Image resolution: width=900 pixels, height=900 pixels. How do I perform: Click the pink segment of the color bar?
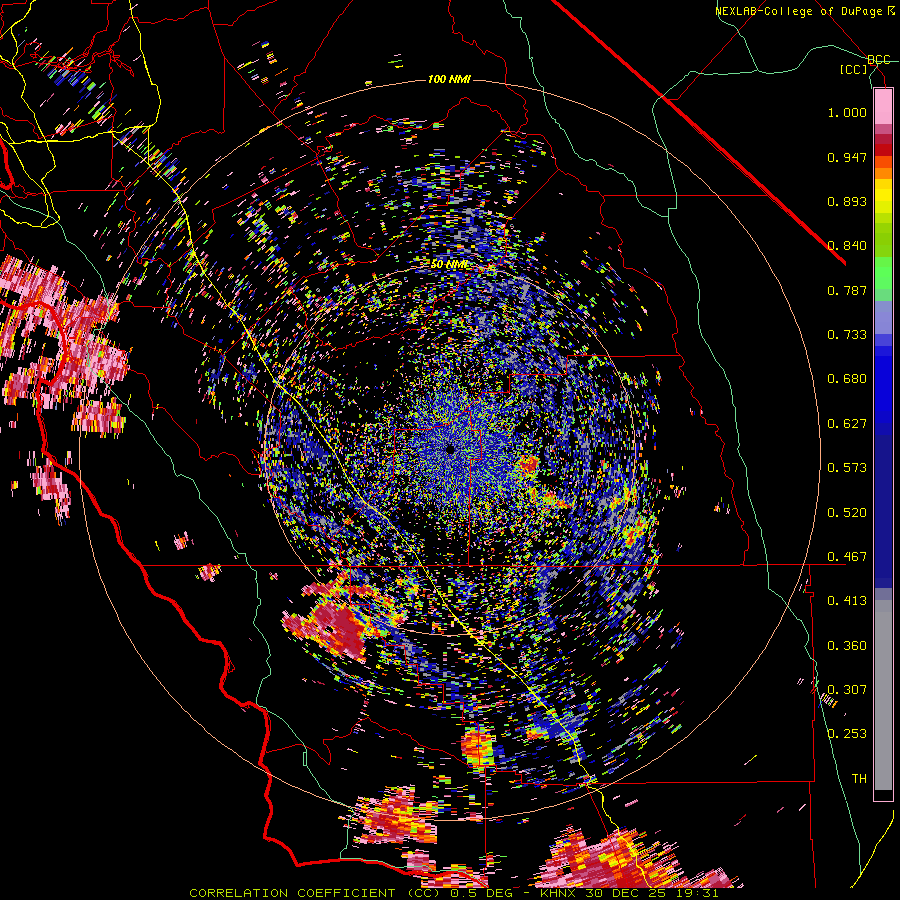point(883,106)
